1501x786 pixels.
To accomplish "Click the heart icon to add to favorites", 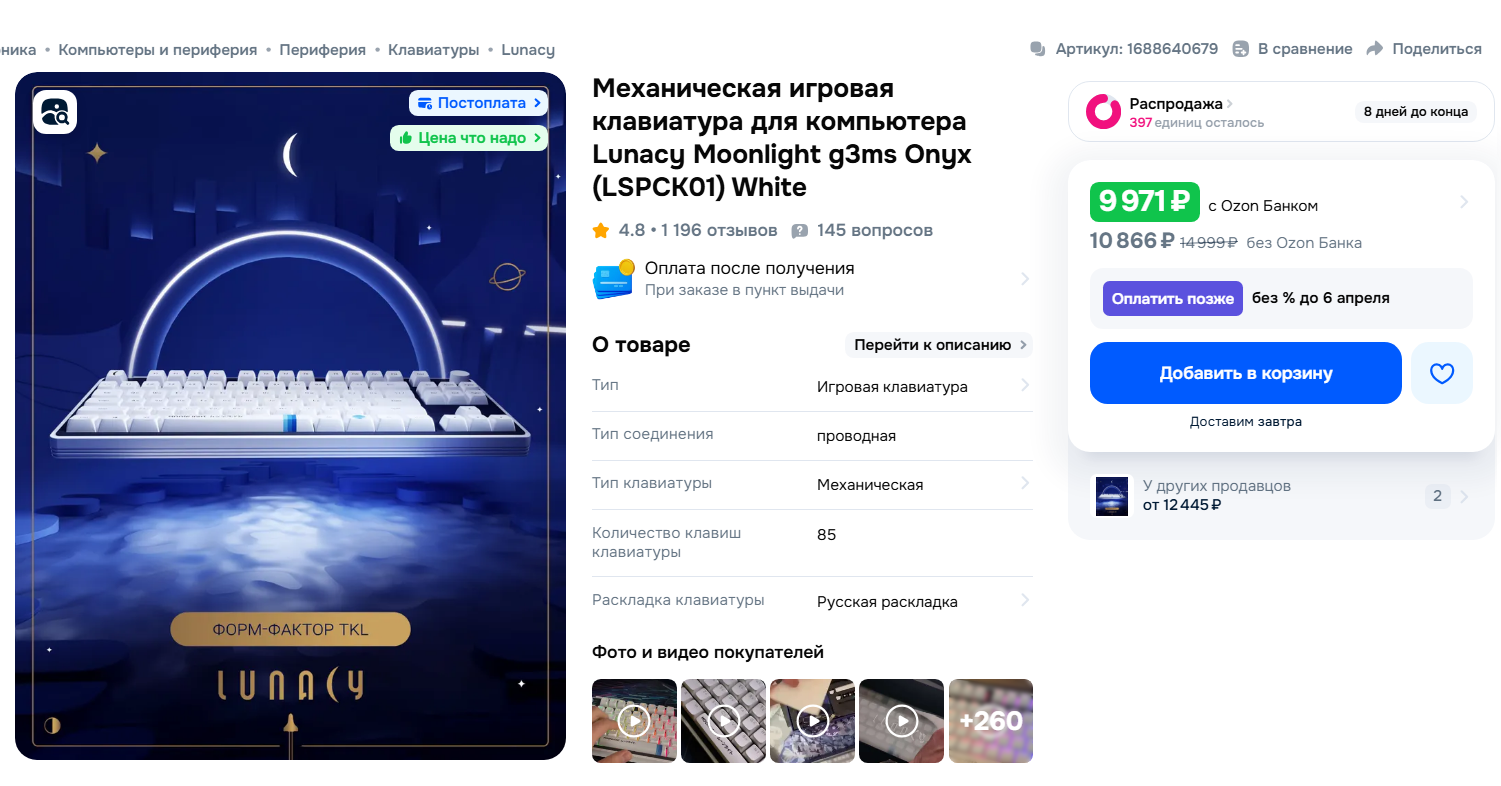I will [x=1441, y=373].
